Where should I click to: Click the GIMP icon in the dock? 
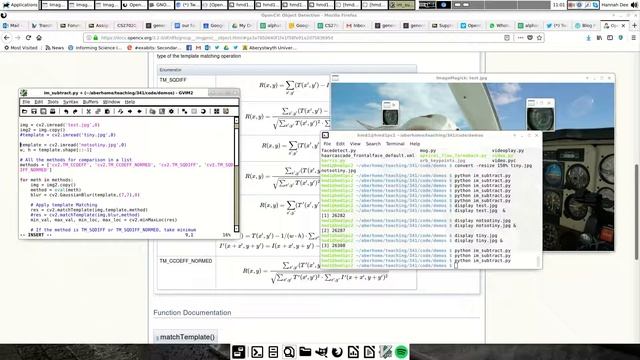click(321, 352)
